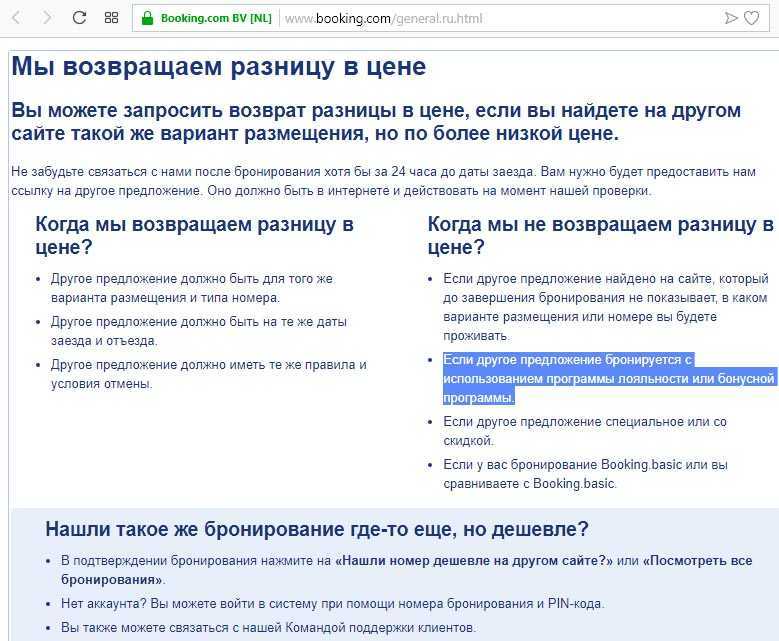Click bullet about "варианта размещения и типа номера"
Image resolution: width=779 pixels, height=641 pixels.
coord(192,288)
